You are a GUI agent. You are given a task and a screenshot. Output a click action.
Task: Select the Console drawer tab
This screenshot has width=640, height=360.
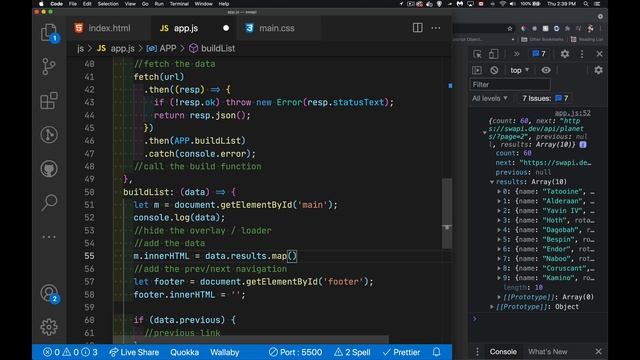[x=503, y=352]
